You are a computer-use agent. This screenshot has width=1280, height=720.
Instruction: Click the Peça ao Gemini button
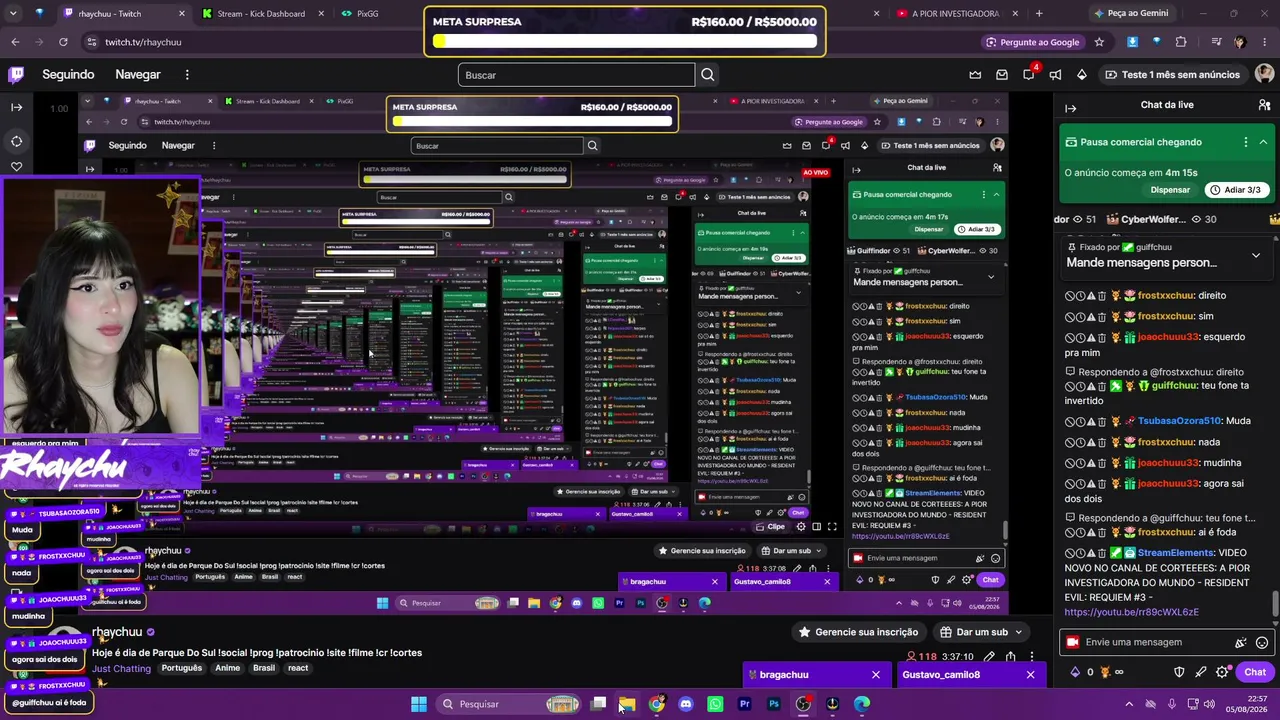click(1131, 14)
